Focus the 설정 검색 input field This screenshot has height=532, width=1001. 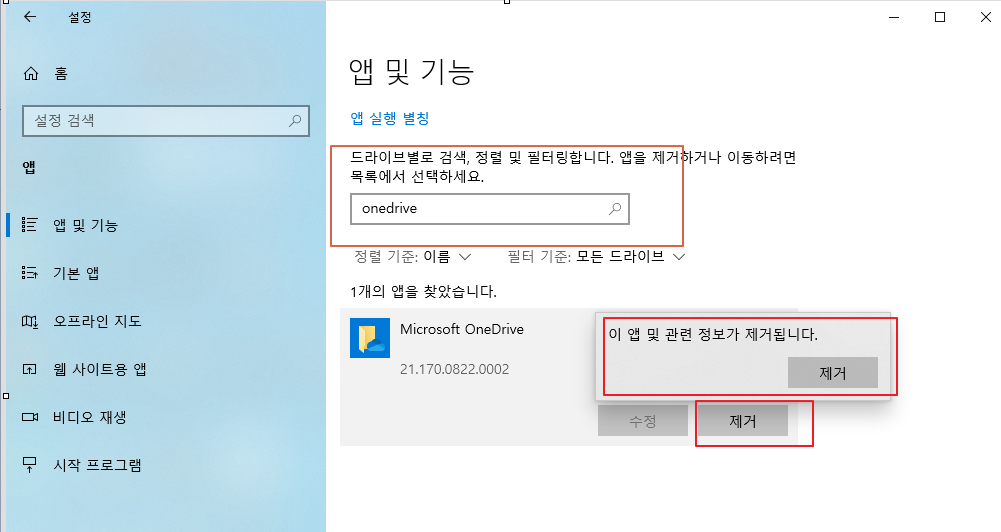click(166, 121)
